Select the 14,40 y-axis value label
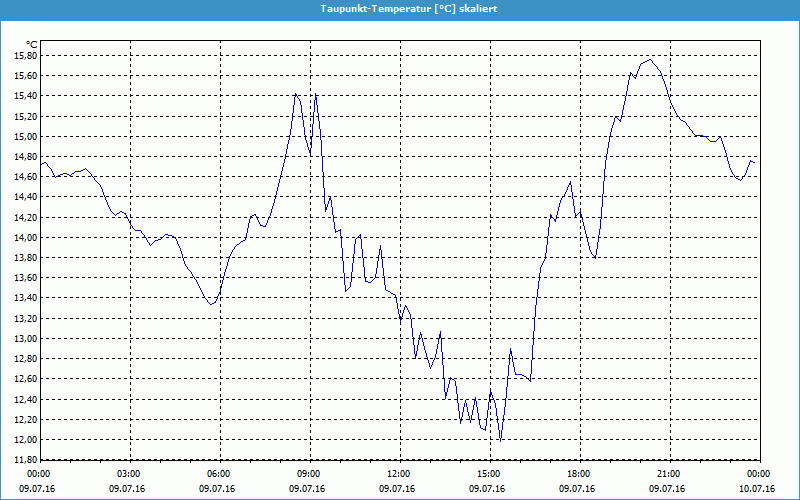800x500 pixels. click(24, 197)
